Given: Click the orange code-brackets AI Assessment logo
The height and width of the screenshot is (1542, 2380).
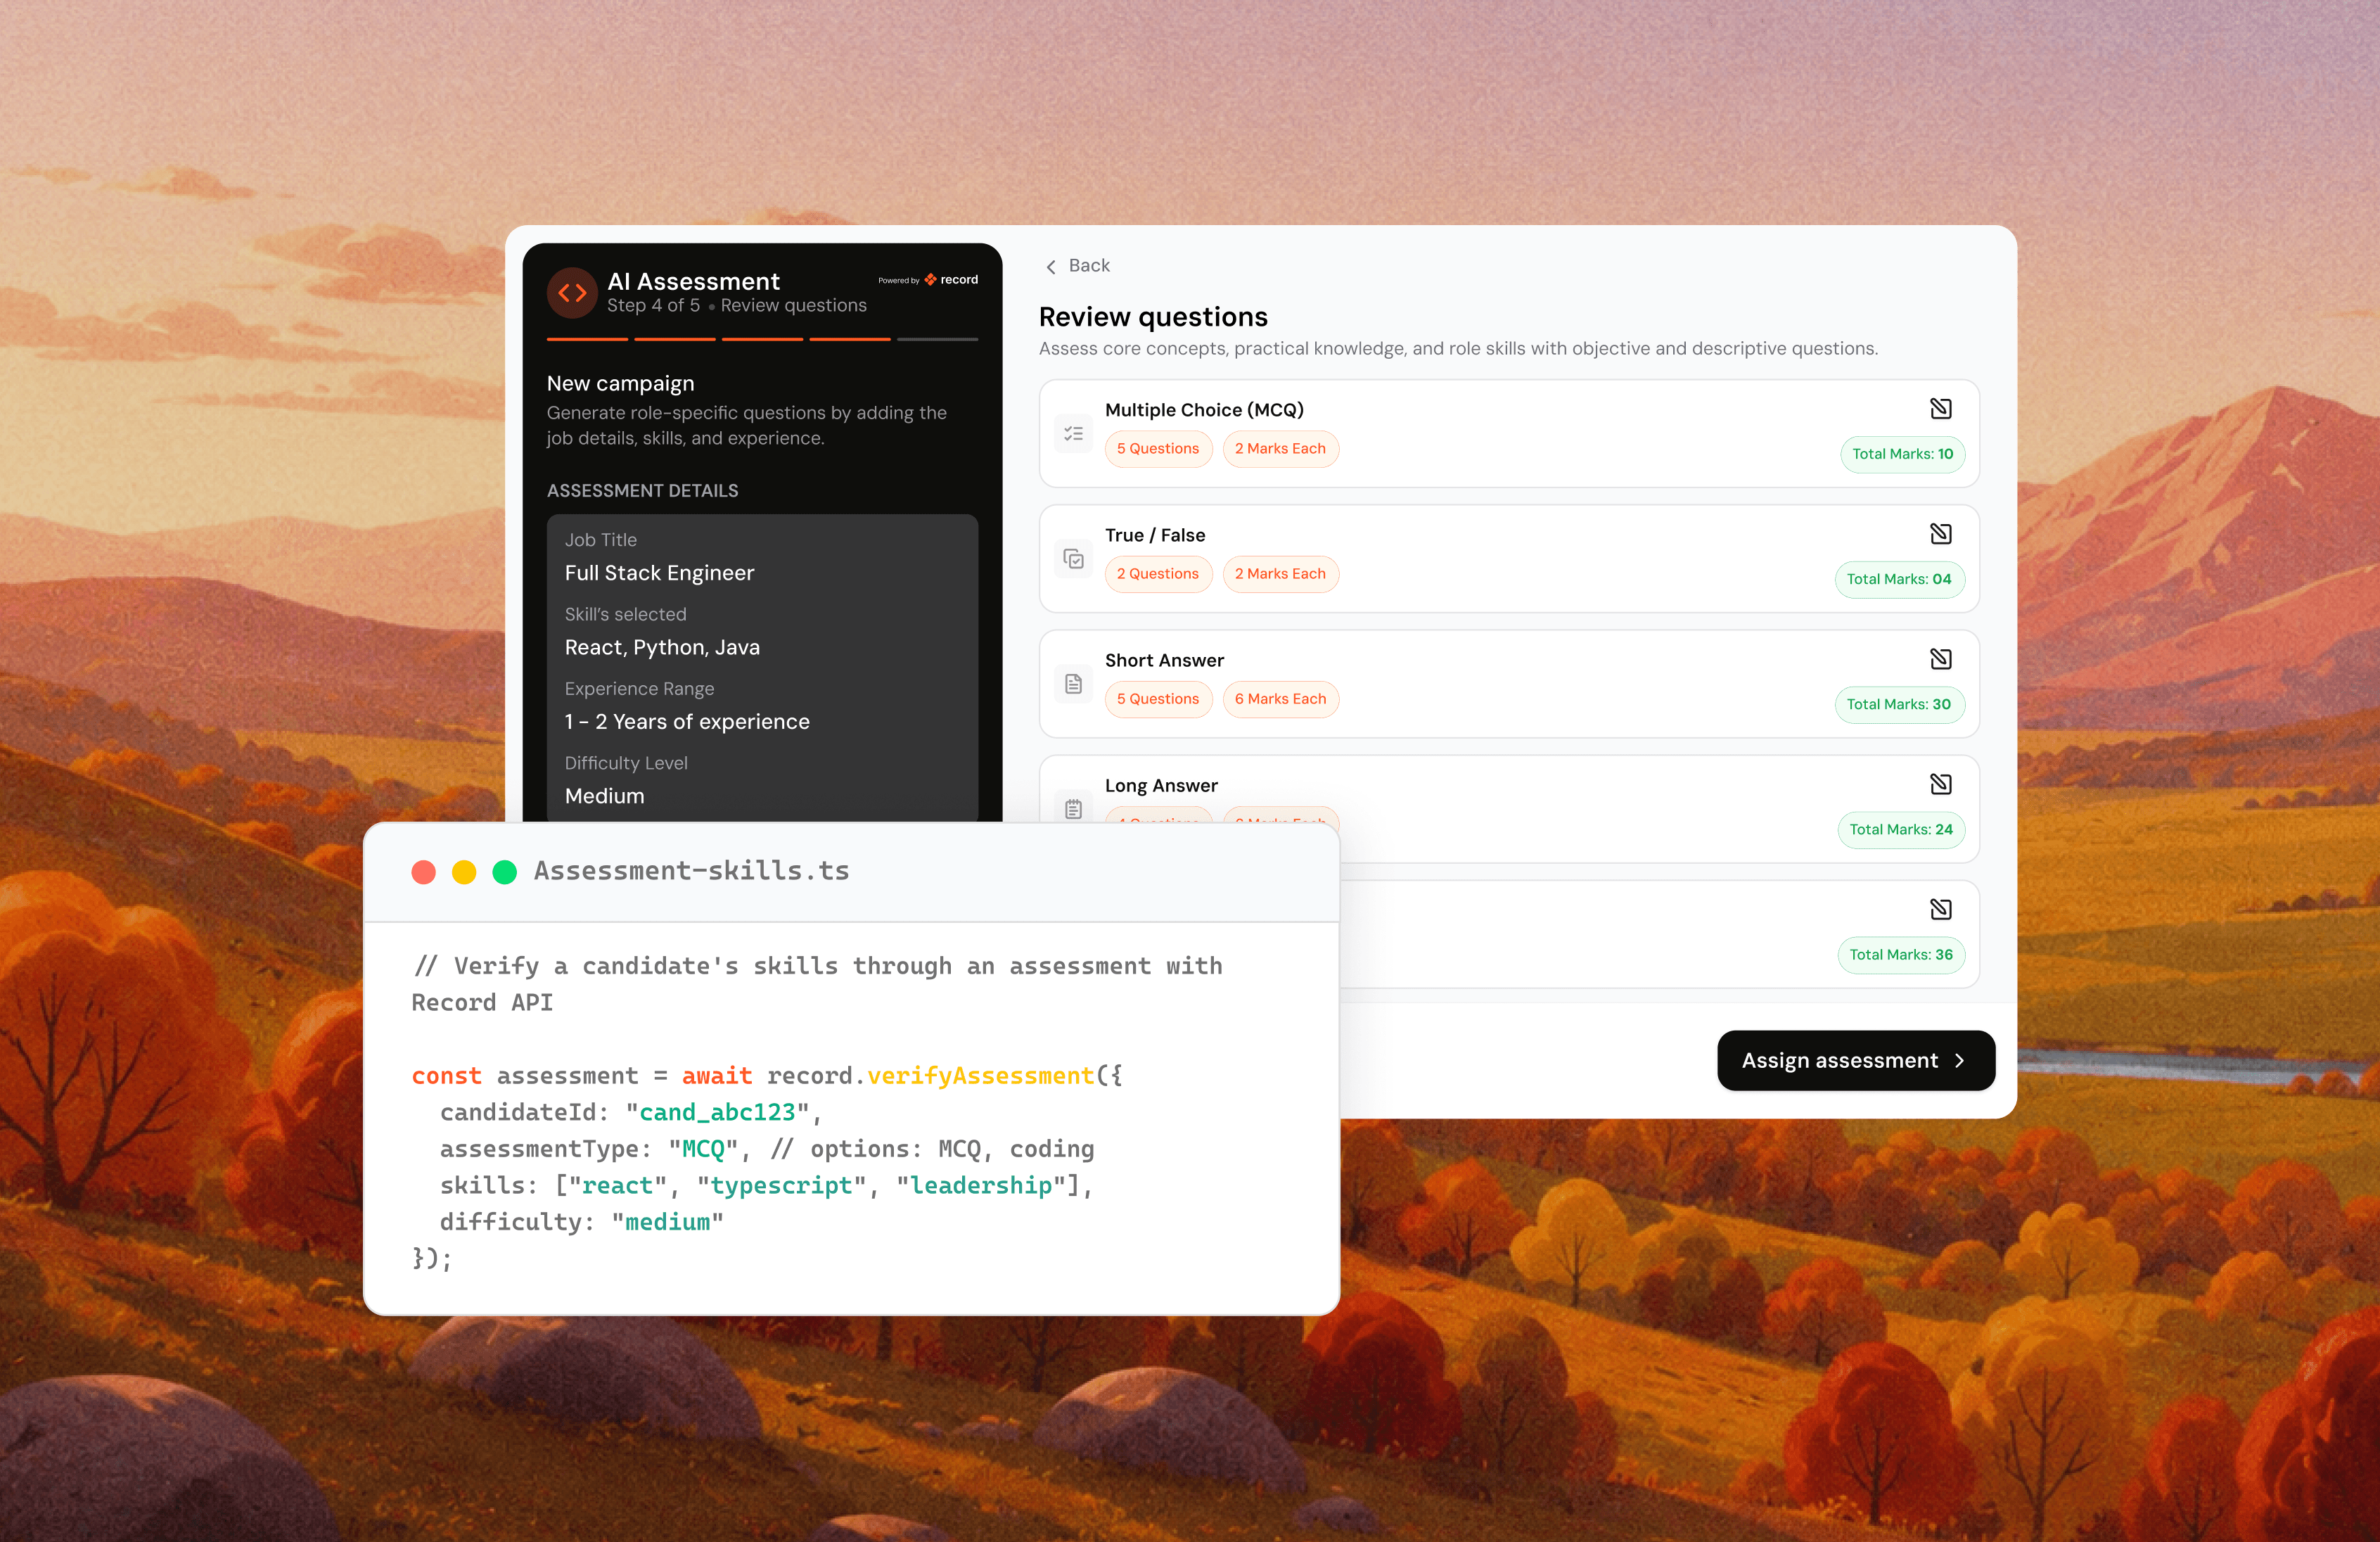Looking at the screenshot, I should (572, 292).
